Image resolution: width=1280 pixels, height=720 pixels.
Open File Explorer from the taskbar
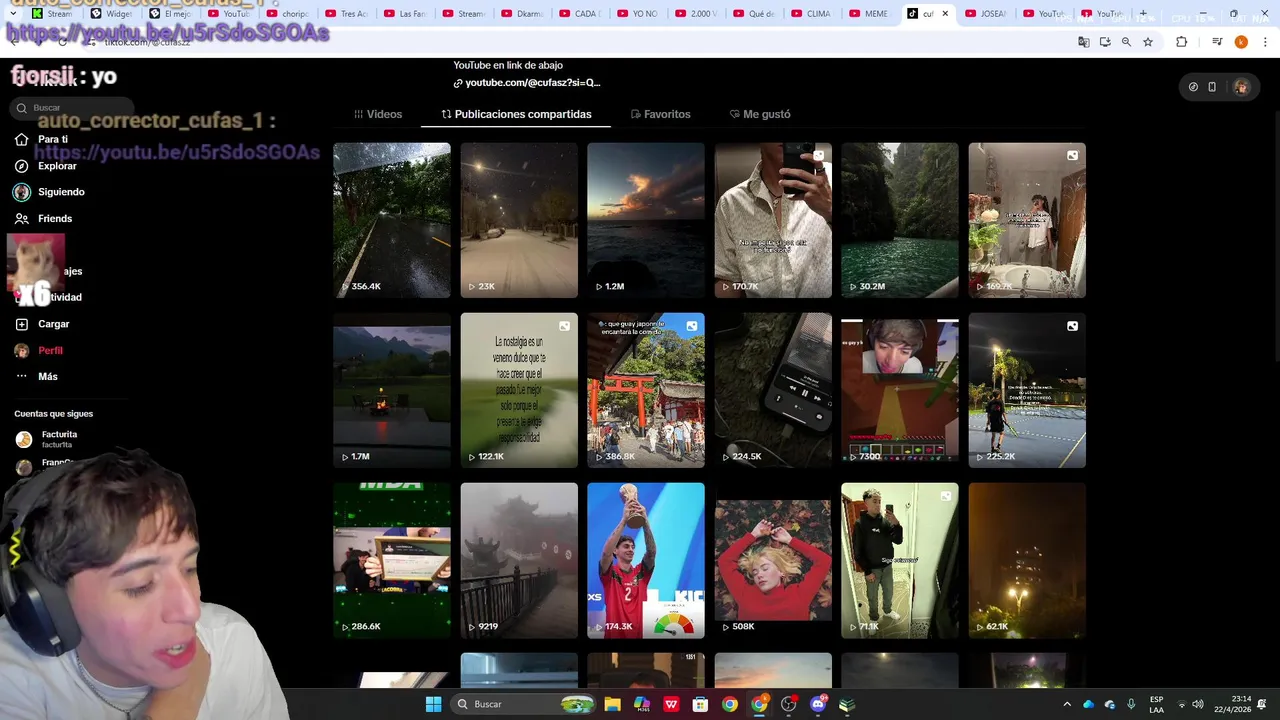click(x=613, y=704)
